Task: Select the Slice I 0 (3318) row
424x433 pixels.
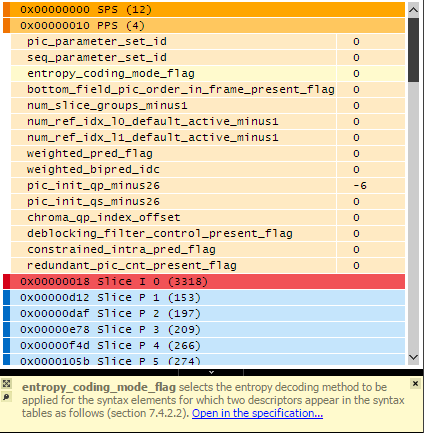Action: coord(204,281)
